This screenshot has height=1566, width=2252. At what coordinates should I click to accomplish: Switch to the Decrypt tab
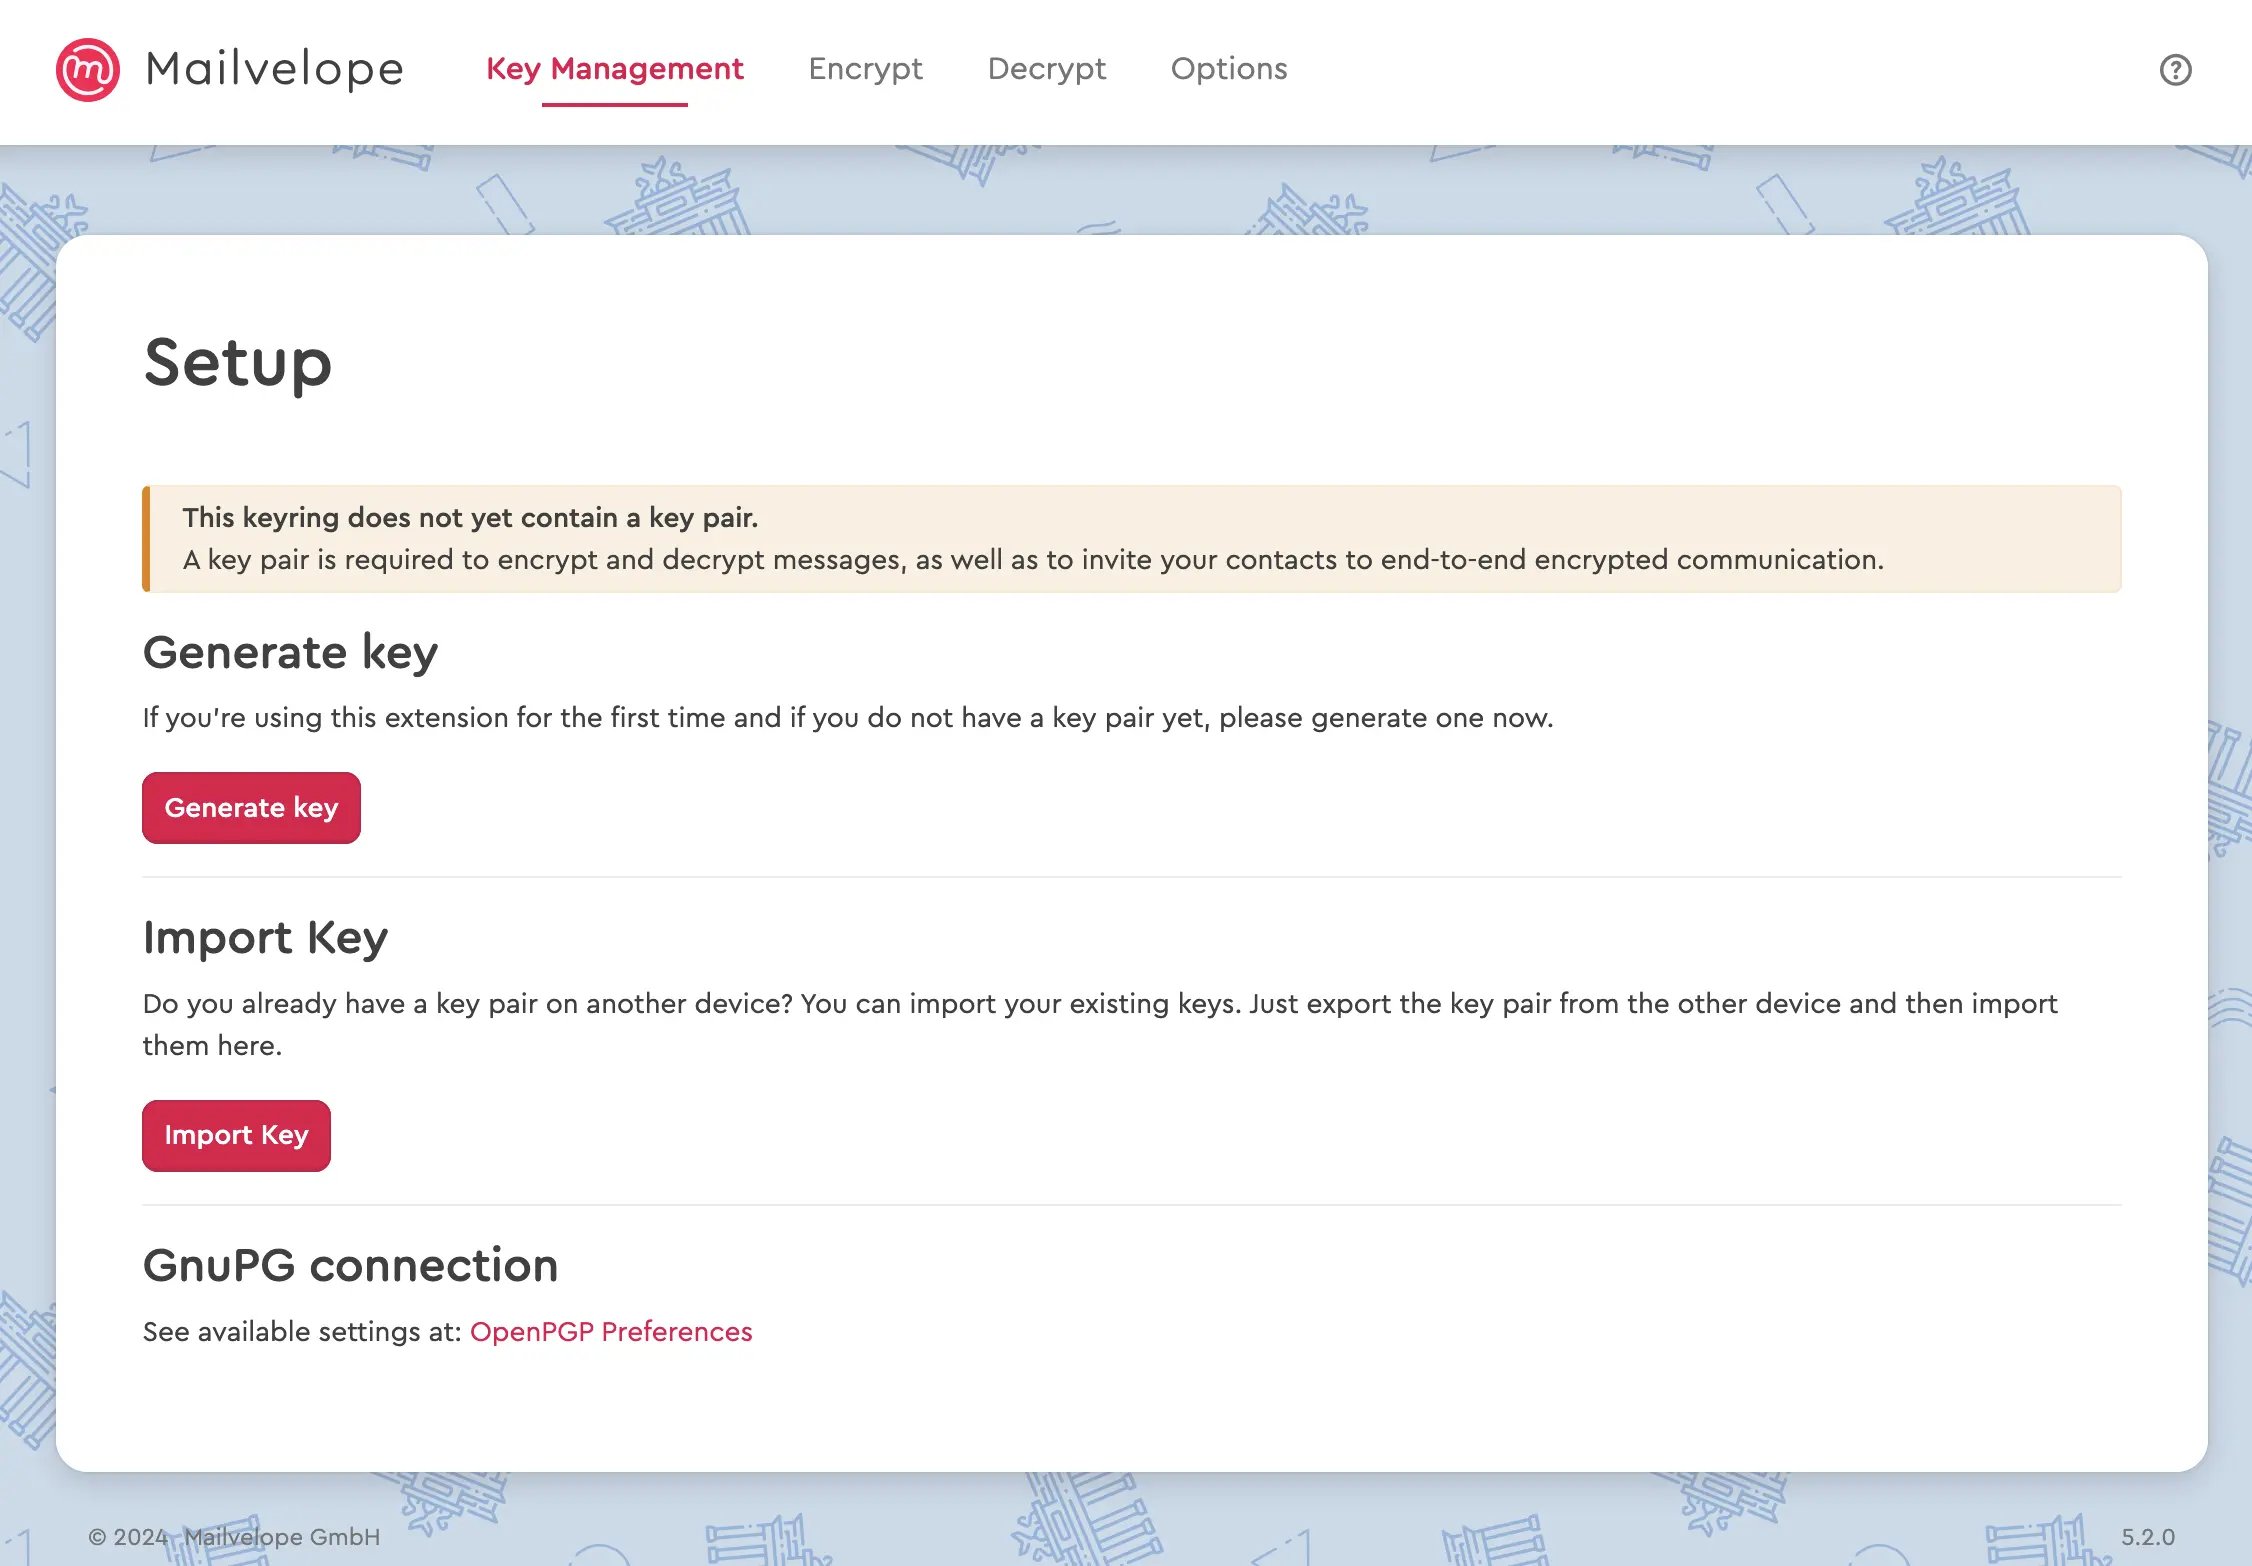click(1046, 69)
